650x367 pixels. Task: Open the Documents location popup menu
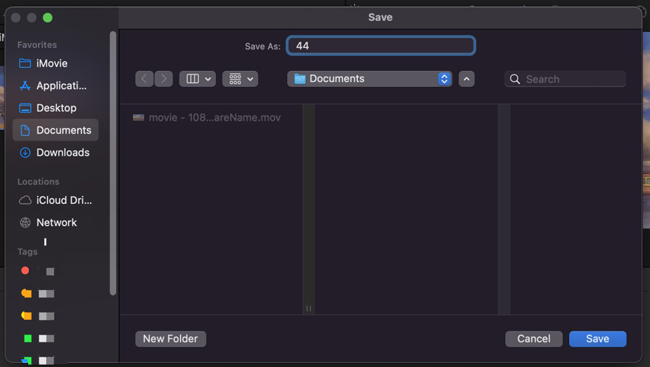point(369,79)
